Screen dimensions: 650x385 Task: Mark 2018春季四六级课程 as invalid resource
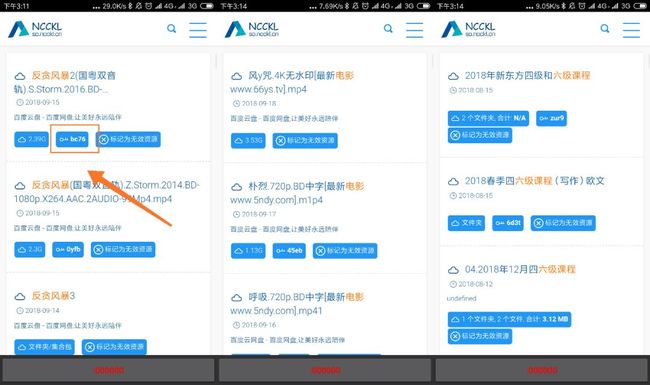click(x=563, y=223)
